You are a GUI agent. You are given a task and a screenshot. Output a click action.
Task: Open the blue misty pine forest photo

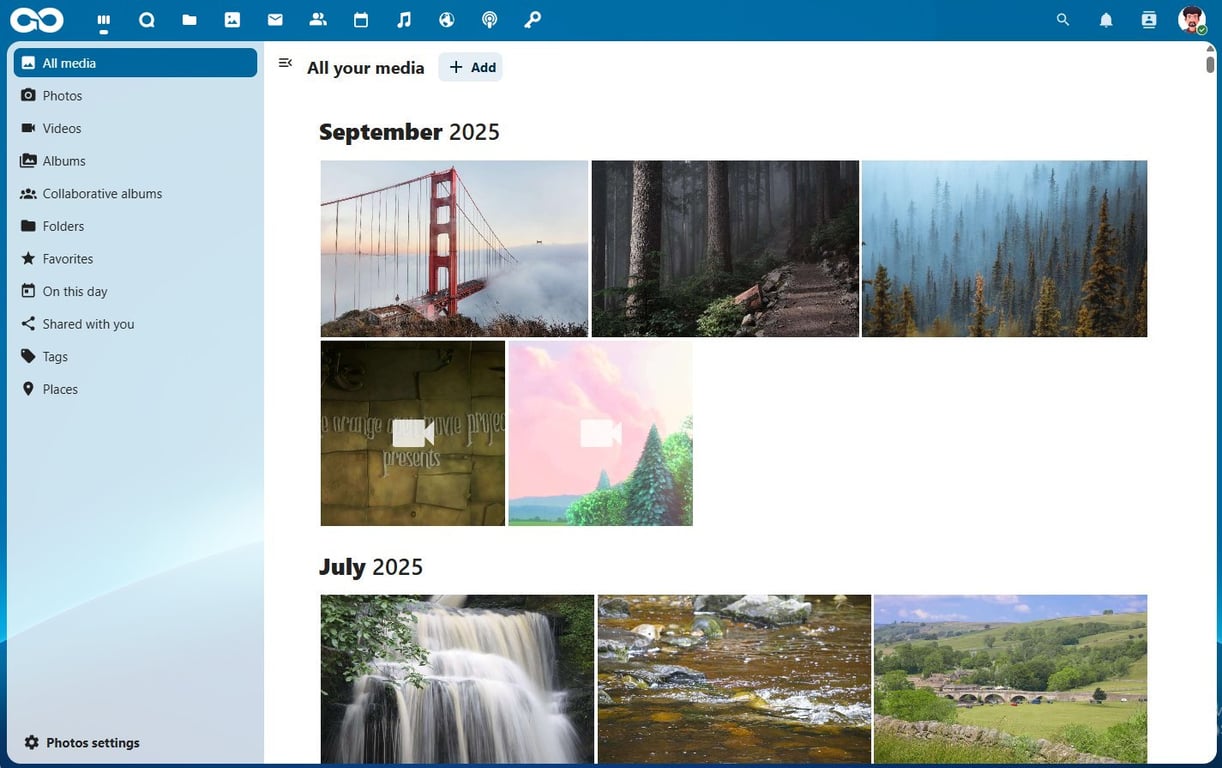point(1004,249)
